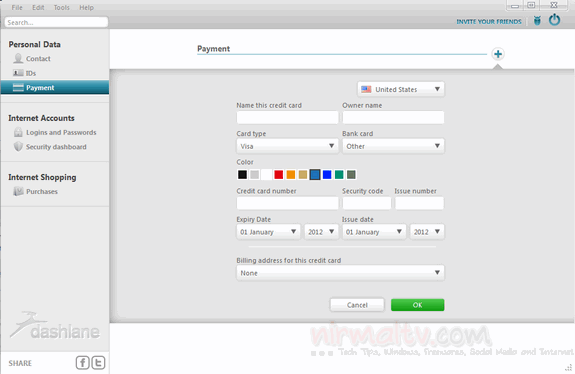Expand the Card type Visa dropdown
Image resolution: width=575 pixels, height=374 pixels.
click(288, 146)
